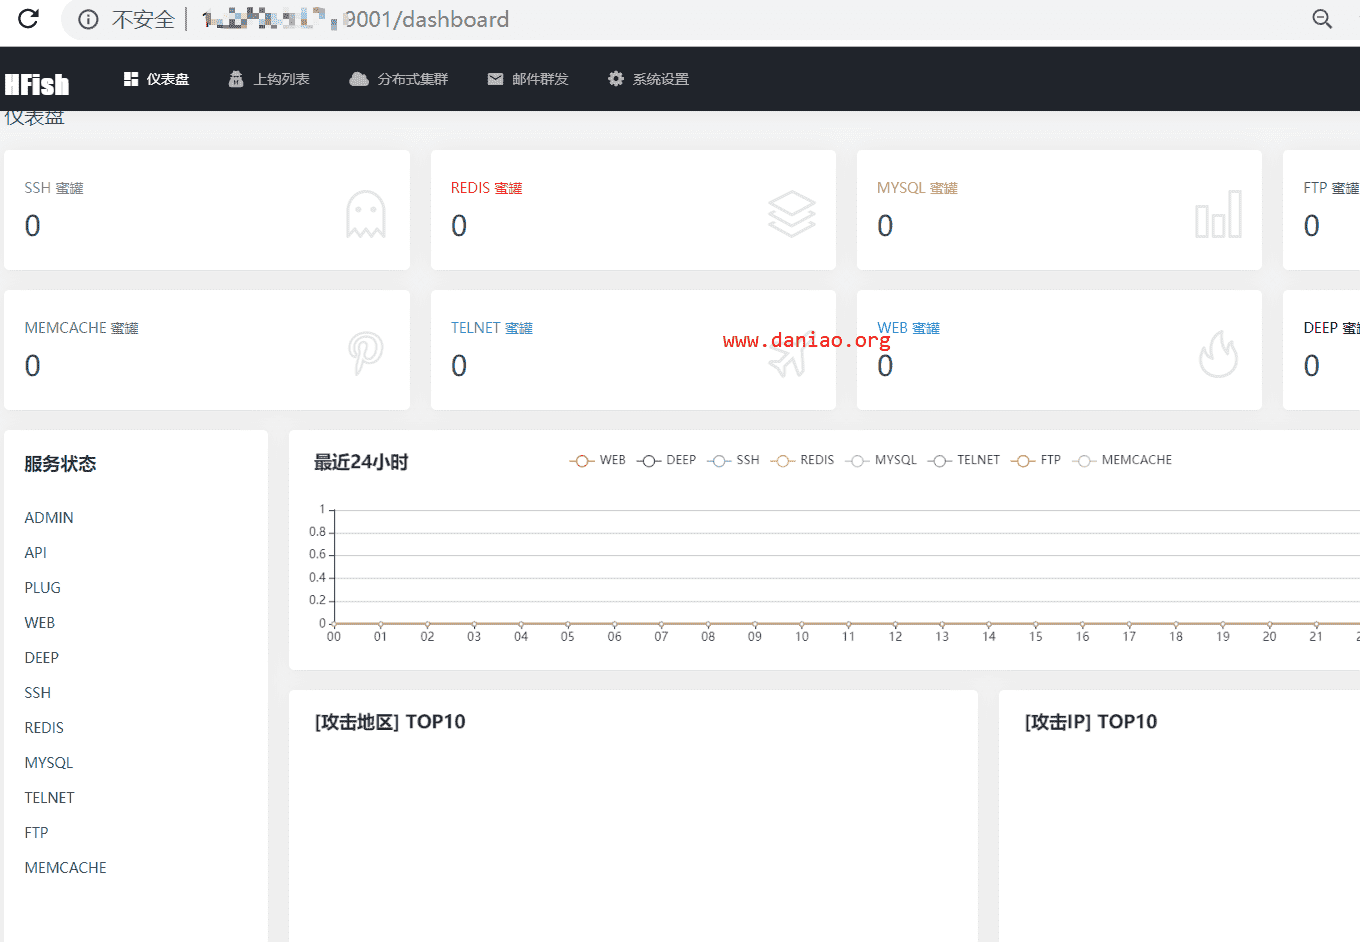The image size is (1360, 942).
Task: Toggle the MYSQL series in chart legend
Action: [x=881, y=460]
